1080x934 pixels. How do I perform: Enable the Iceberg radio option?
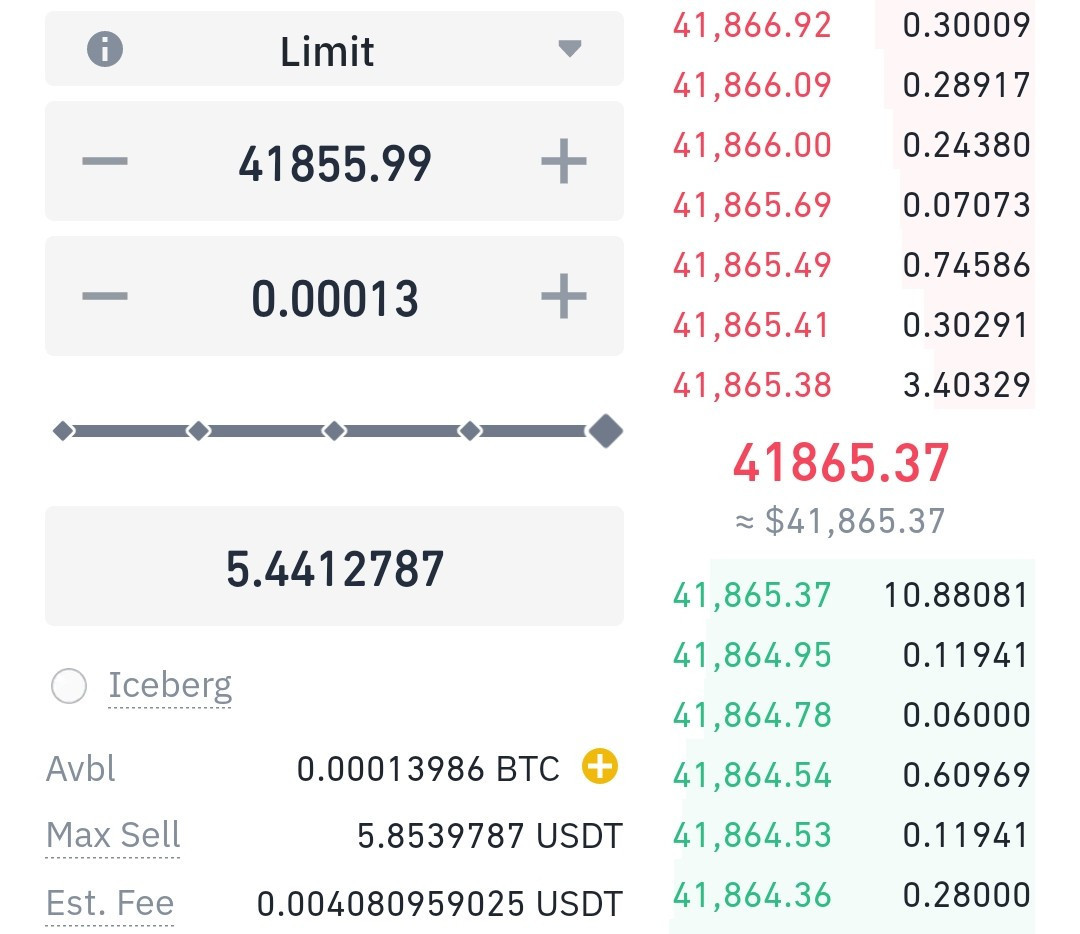click(x=69, y=686)
